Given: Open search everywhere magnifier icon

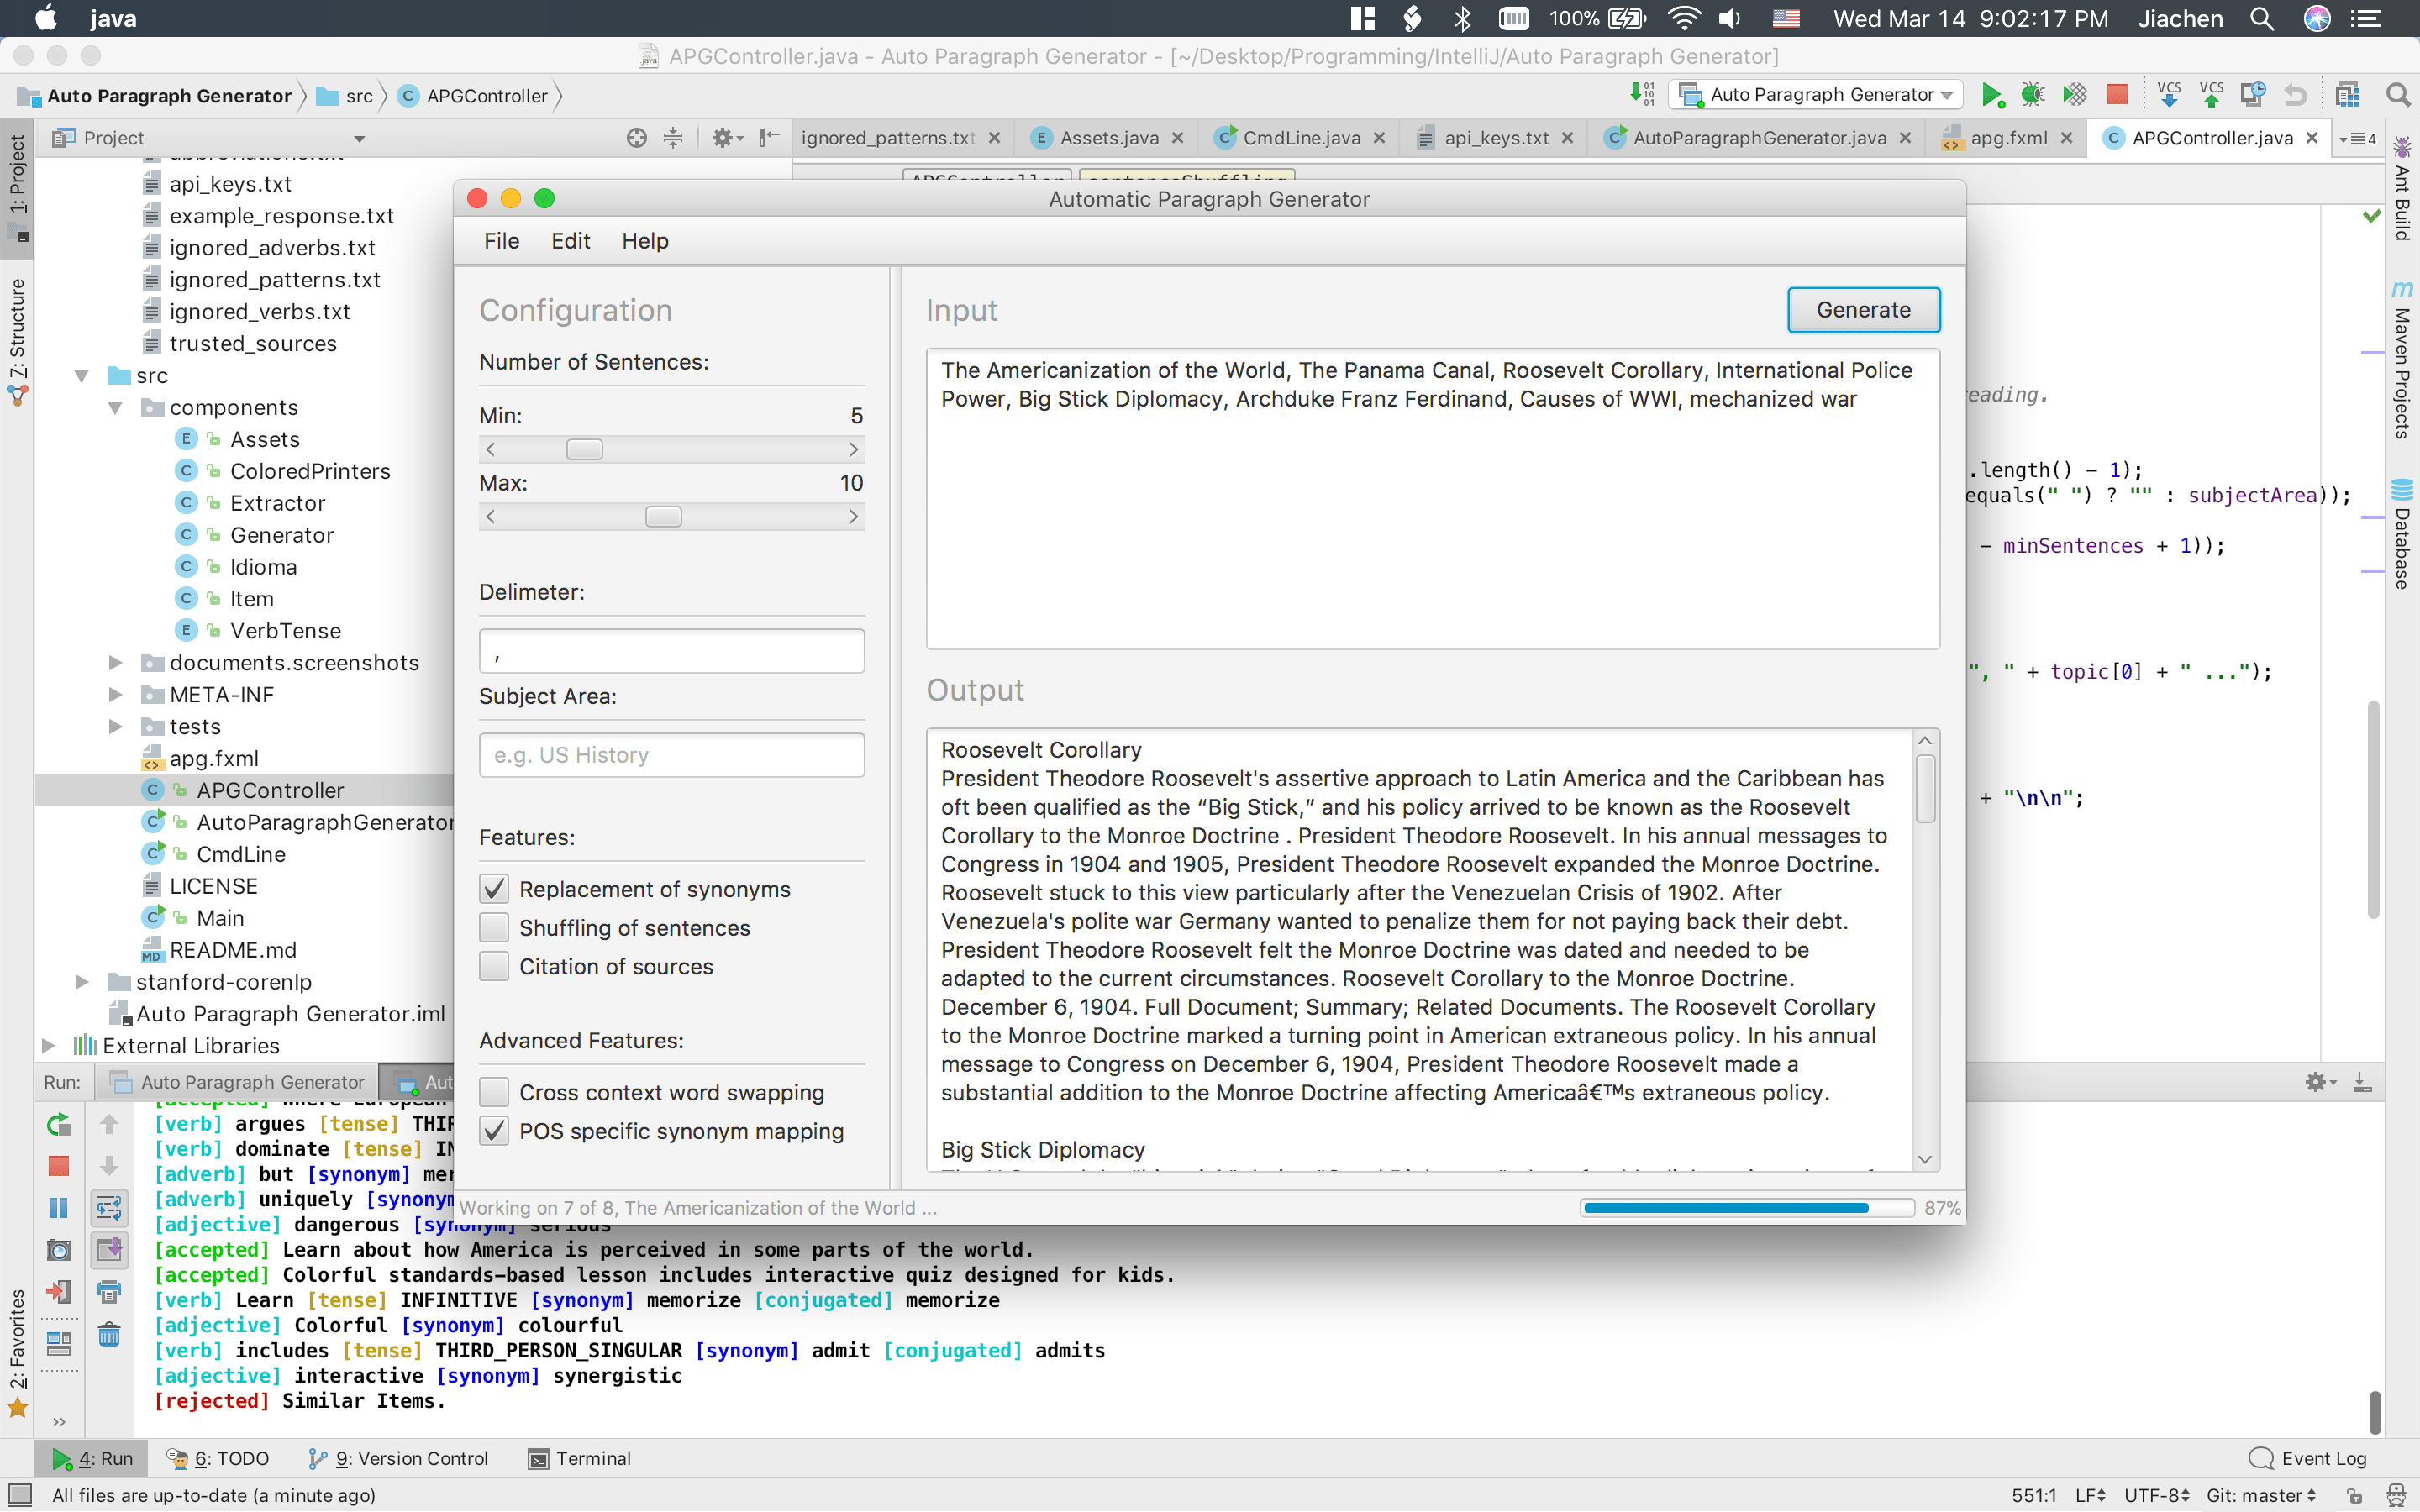Looking at the screenshot, I should pos(2397,95).
